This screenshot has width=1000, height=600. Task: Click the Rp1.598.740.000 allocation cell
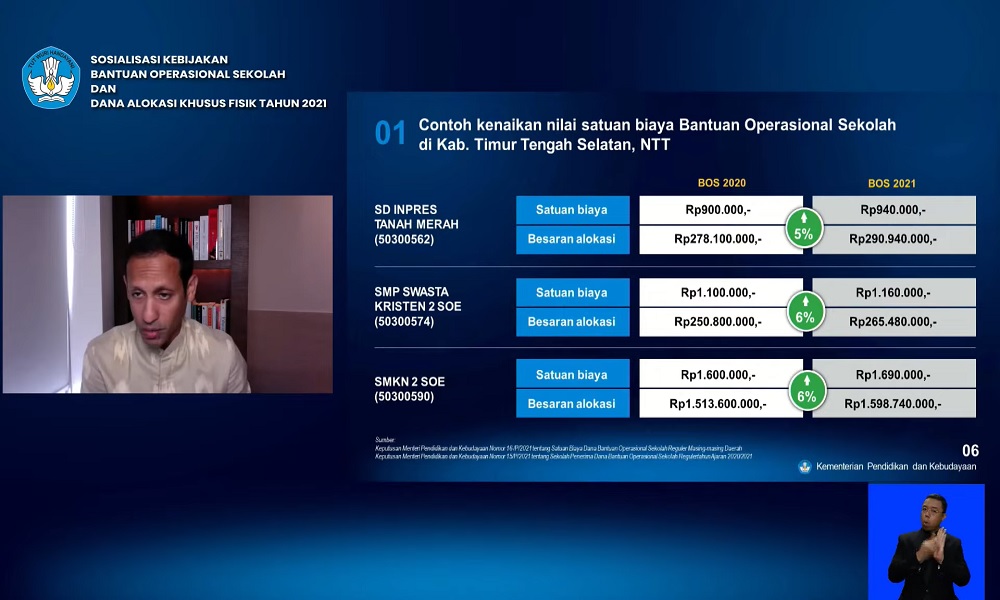point(893,404)
